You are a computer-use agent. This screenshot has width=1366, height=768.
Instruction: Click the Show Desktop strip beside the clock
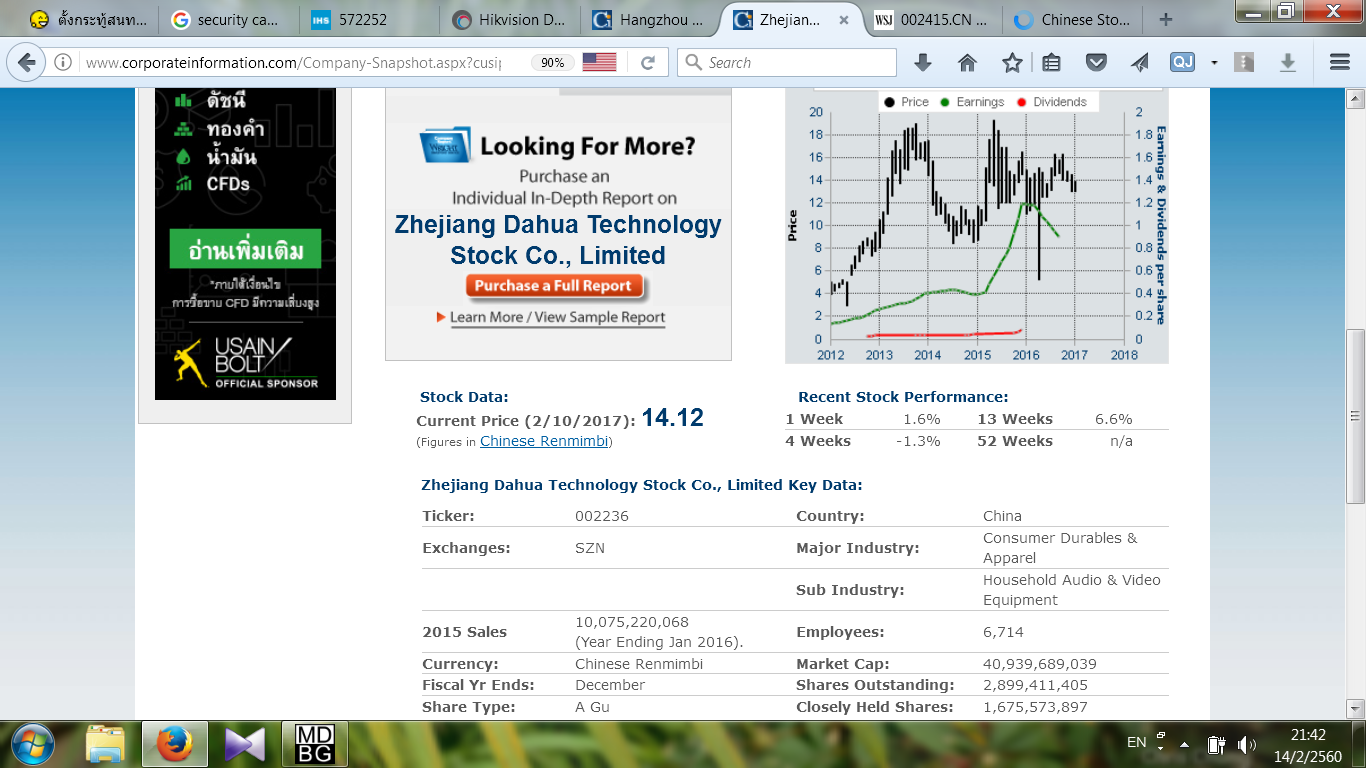point(1359,743)
